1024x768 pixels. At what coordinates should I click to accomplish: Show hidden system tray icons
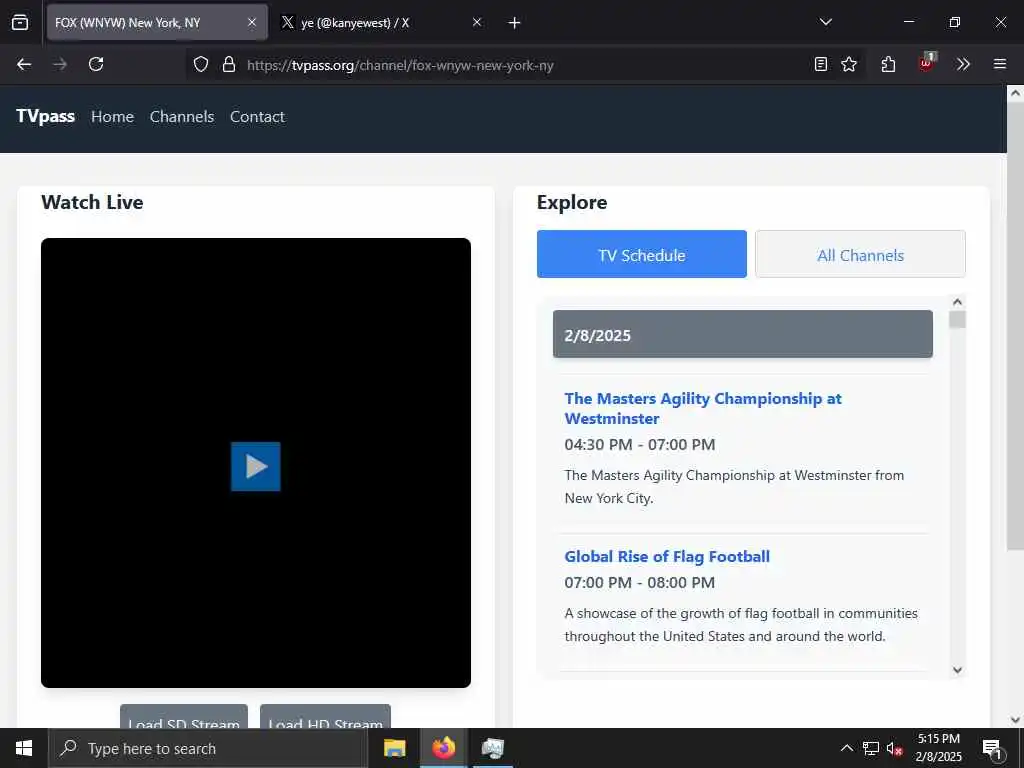tap(846, 748)
